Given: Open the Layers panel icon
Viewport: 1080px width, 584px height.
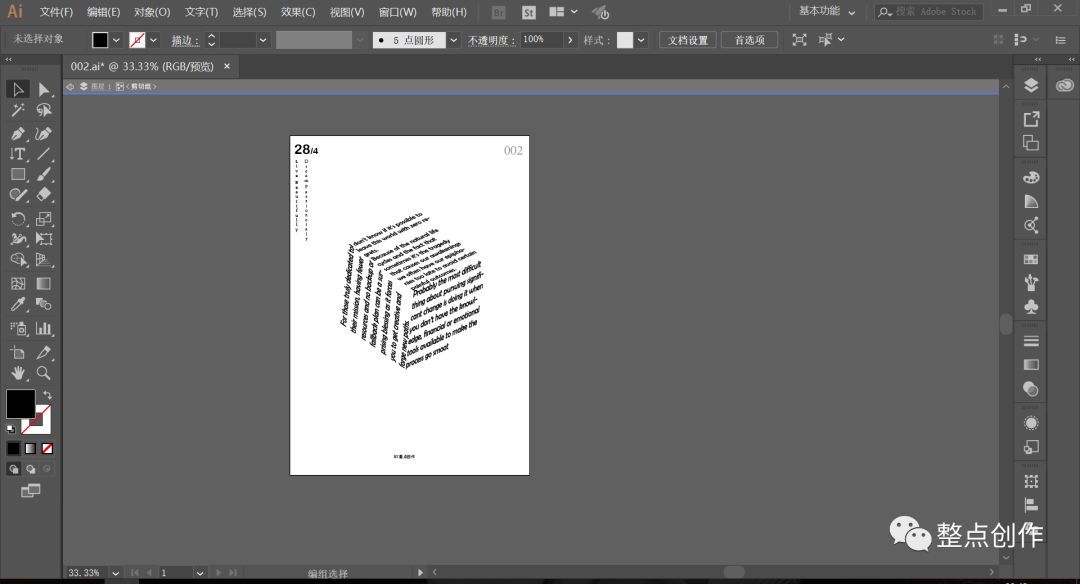Looking at the screenshot, I should [x=1031, y=85].
